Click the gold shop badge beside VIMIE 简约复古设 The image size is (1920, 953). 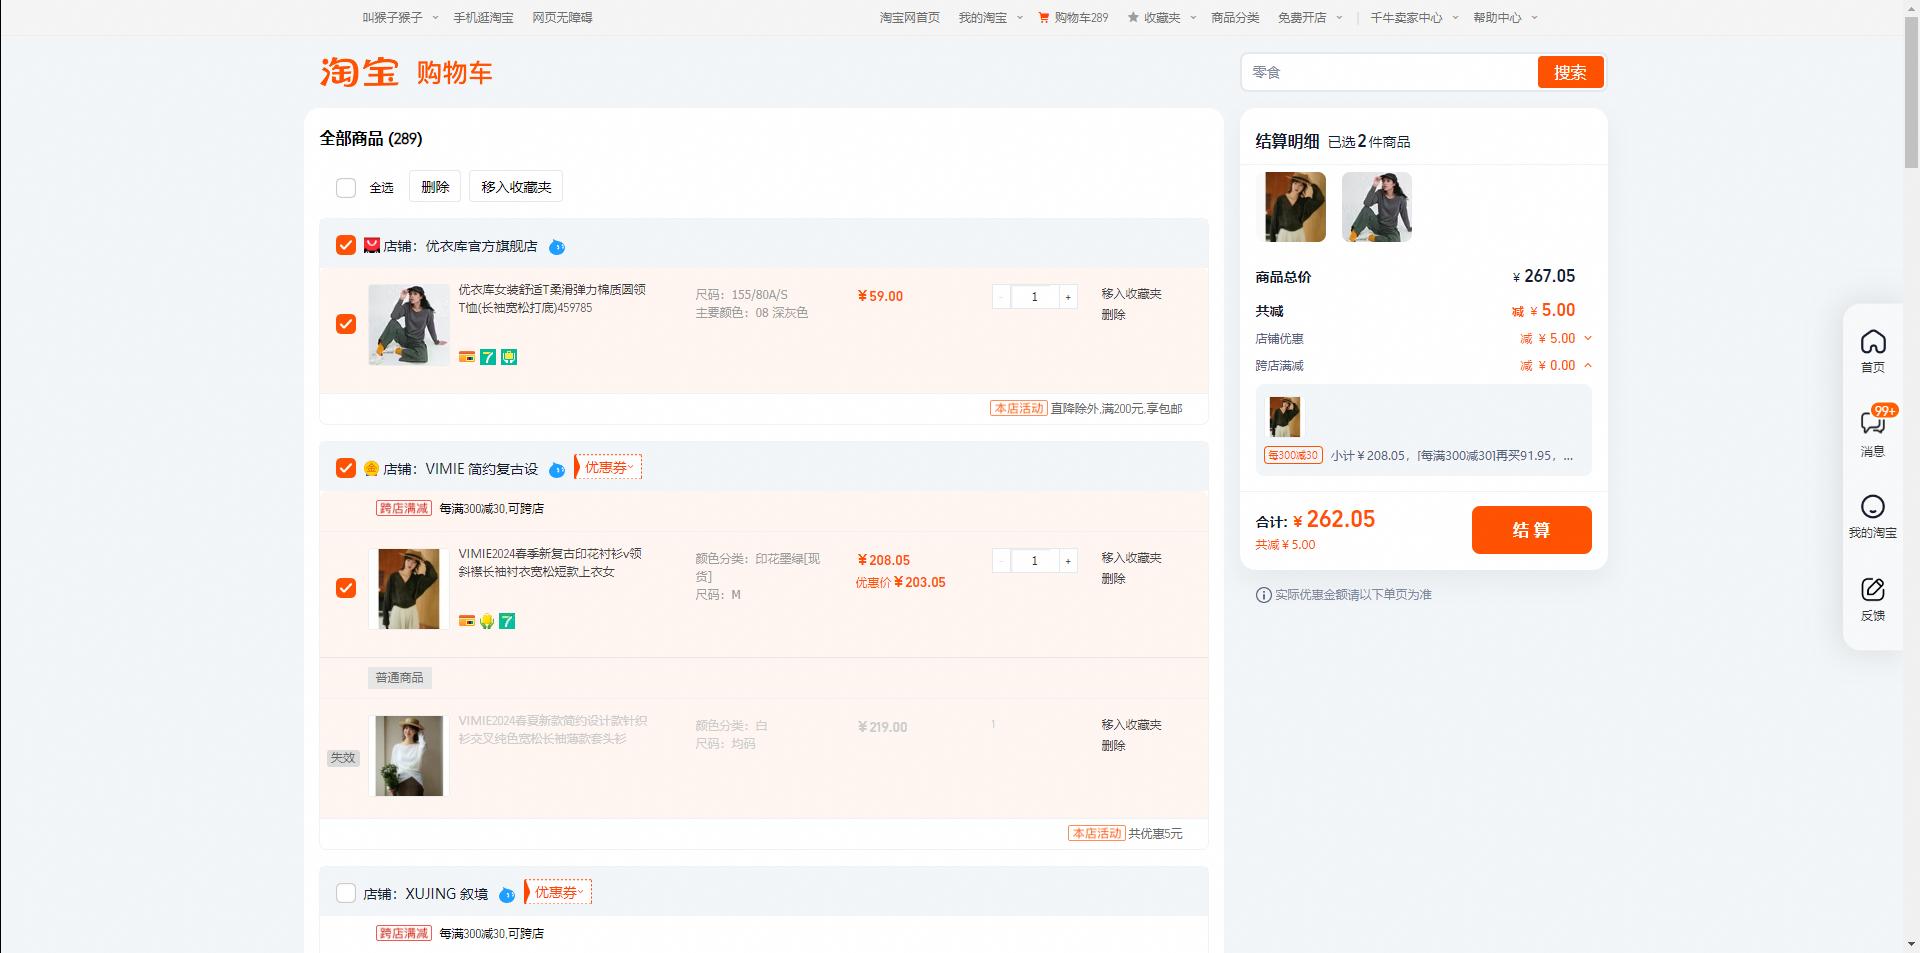pyautogui.click(x=372, y=469)
